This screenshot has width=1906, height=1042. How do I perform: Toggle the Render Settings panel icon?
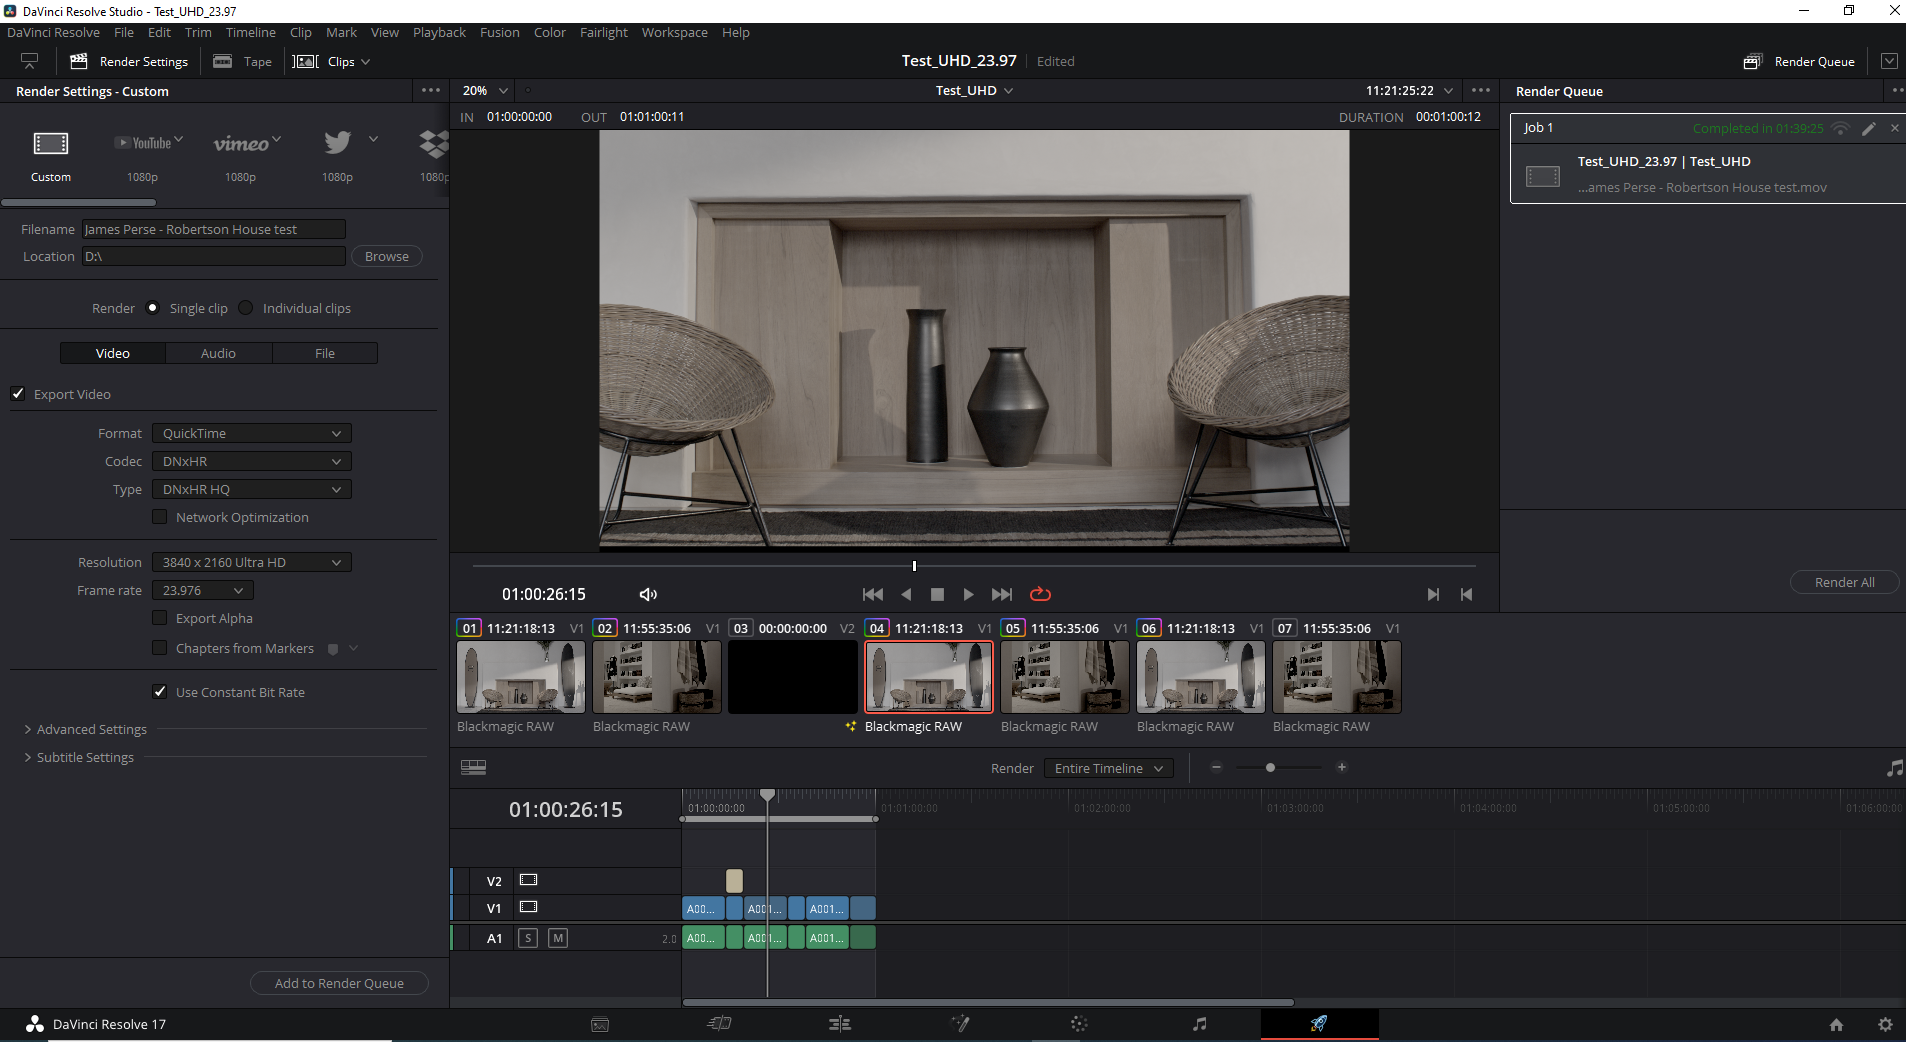coord(79,61)
